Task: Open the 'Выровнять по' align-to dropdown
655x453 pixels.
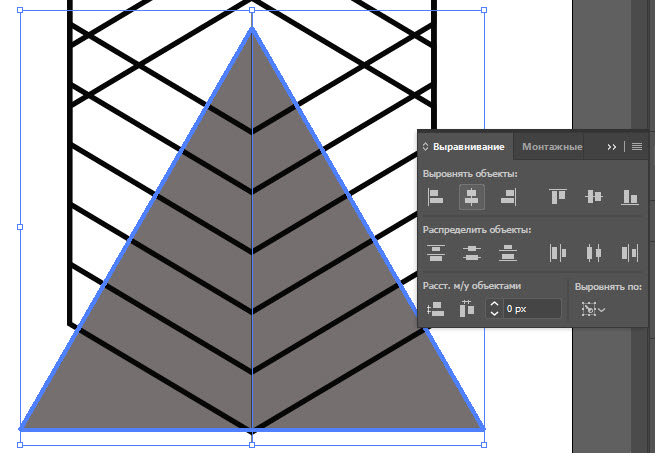Action: 593,310
